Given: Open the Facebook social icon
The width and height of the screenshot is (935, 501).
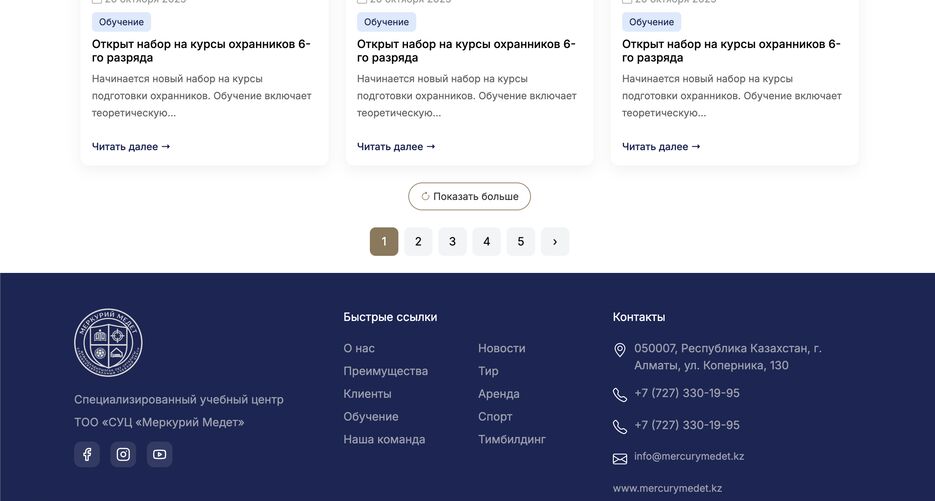Looking at the screenshot, I should pos(87,455).
